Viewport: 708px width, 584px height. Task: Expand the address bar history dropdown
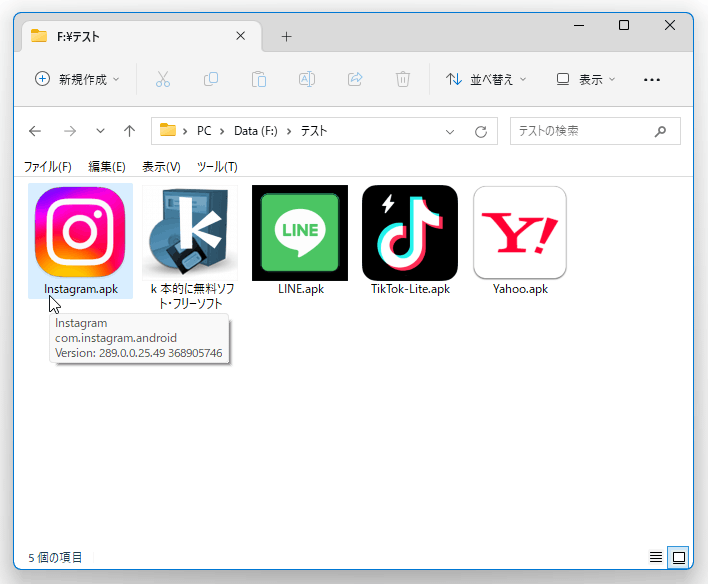[450, 132]
